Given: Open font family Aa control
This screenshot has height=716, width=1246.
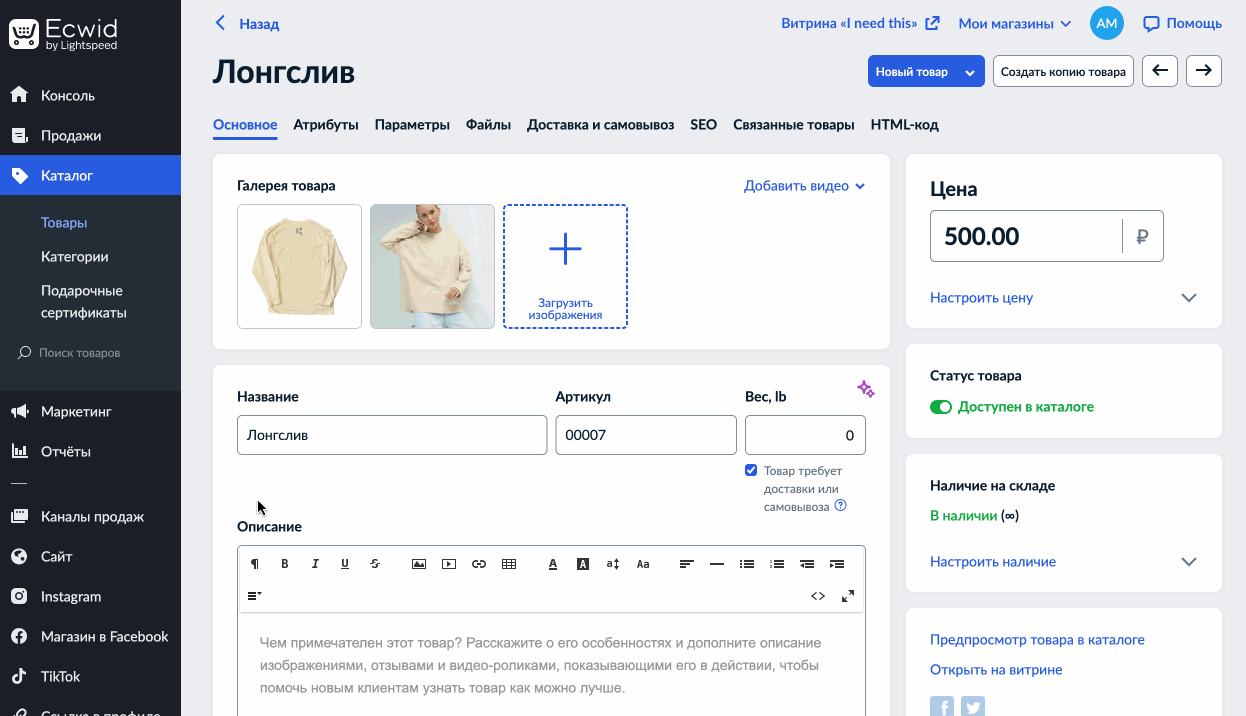Looking at the screenshot, I should pos(643,564).
